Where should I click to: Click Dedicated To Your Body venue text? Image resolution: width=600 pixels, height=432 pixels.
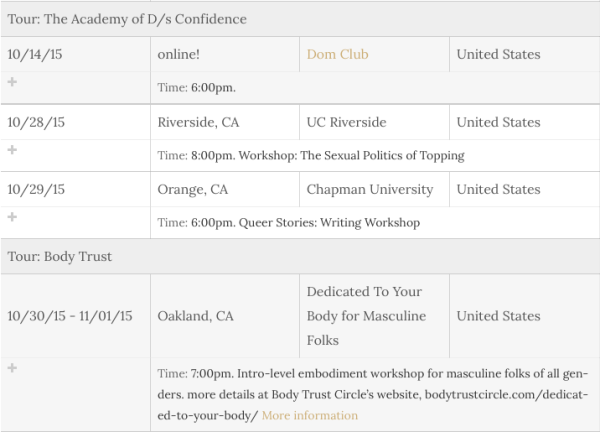(x=366, y=316)
